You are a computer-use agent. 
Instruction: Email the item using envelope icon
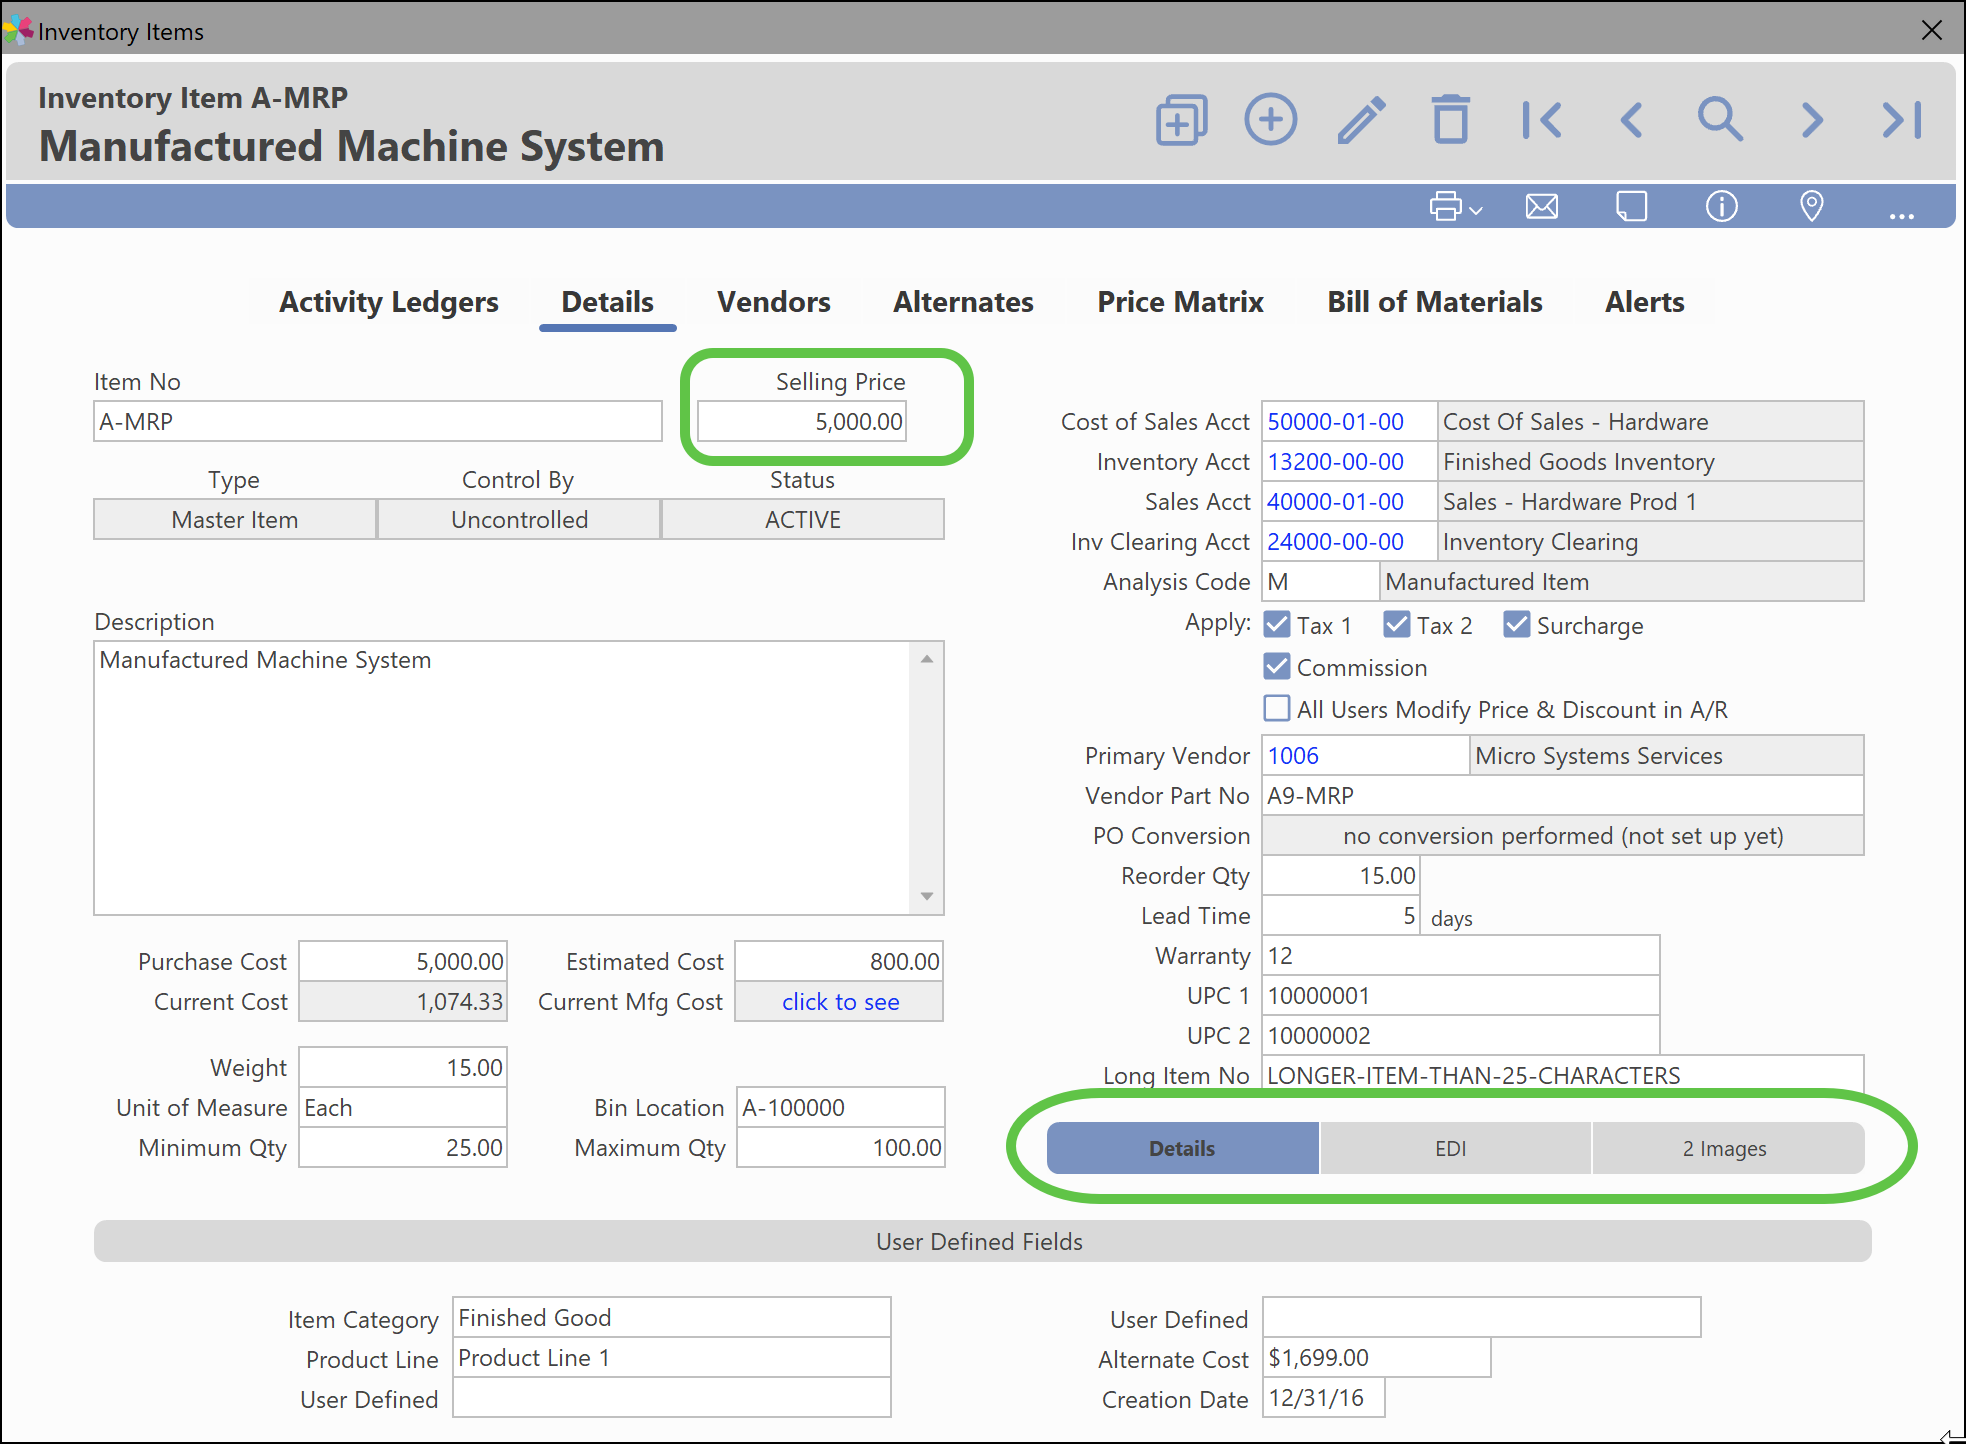[1541, 207]
